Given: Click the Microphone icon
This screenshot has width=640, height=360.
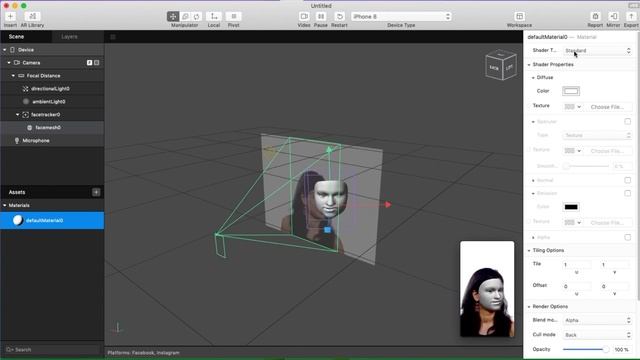Looking at the screenshot, I should [x=17, y=141].
